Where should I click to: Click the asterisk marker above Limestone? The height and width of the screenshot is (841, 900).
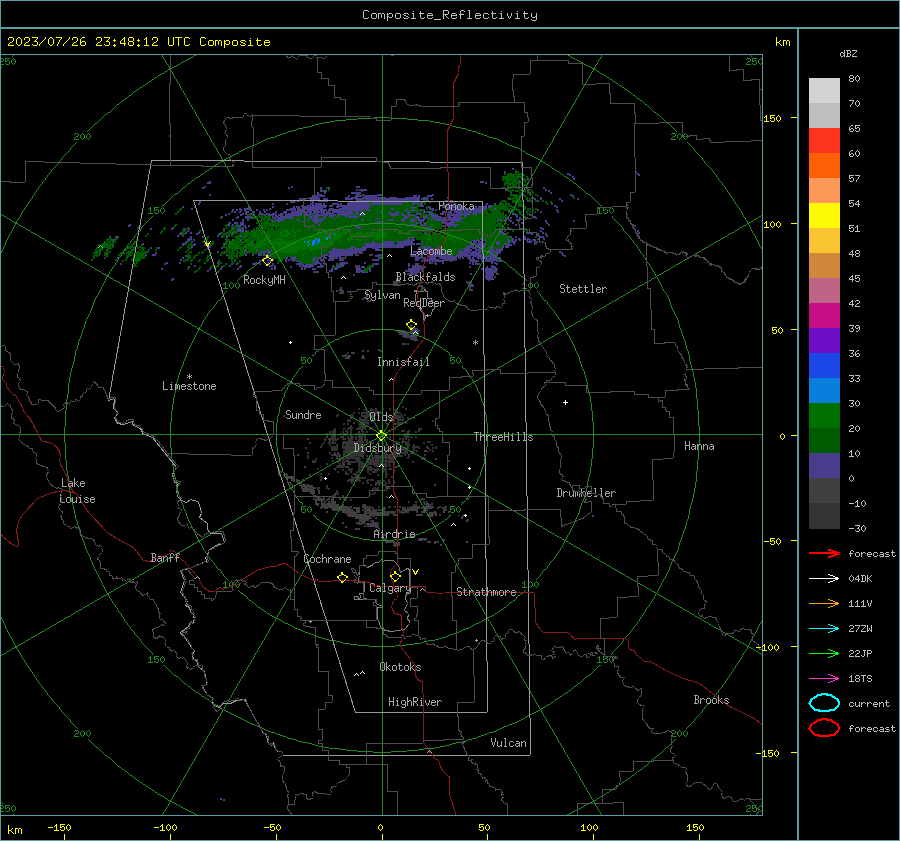coord(189,377)
